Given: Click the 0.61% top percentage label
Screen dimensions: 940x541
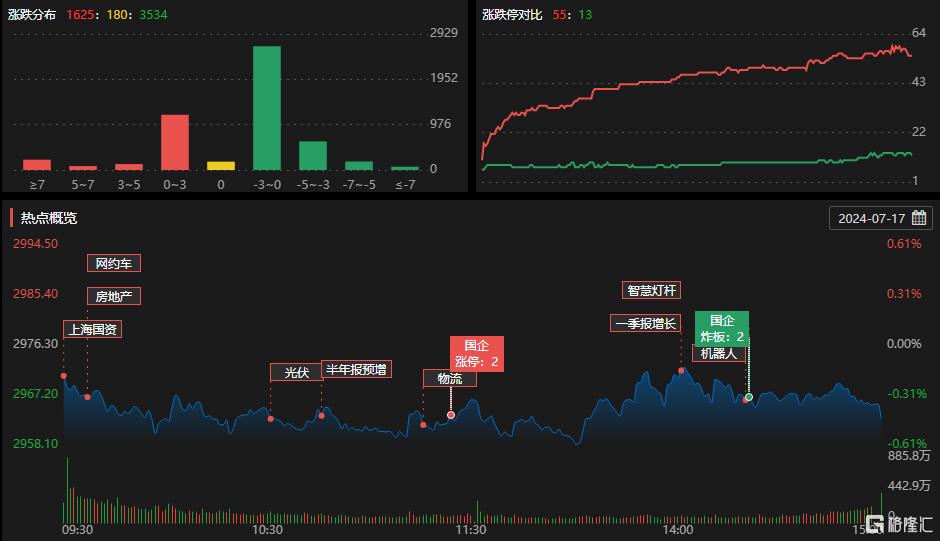Looking at the screenshot, I should 904,244.
